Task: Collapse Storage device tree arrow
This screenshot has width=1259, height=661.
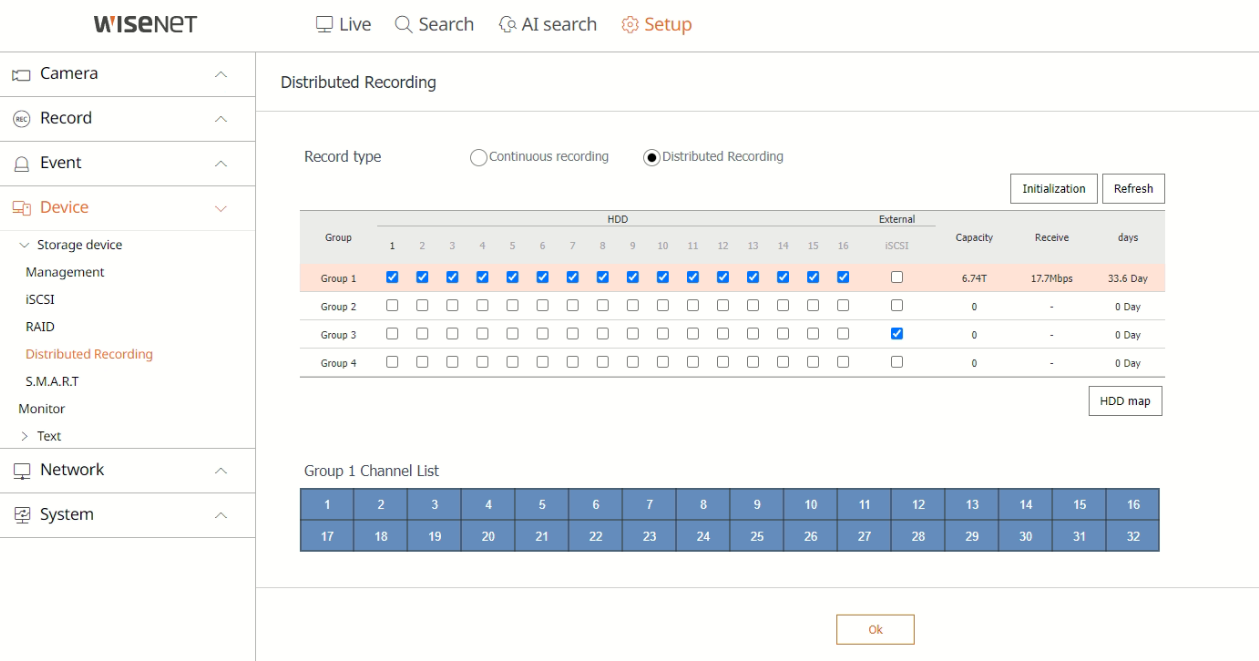Action: pos(25,245)
